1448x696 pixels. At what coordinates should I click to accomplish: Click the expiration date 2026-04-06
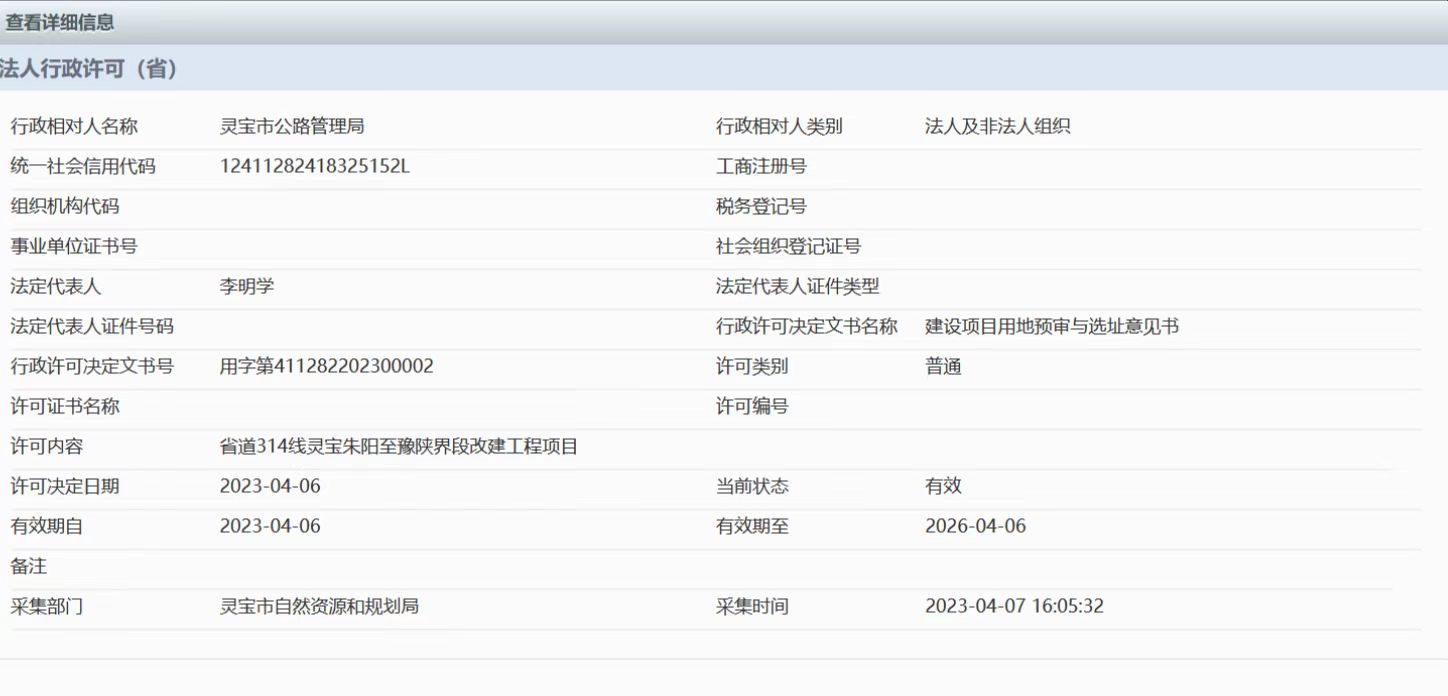[x=975, y=525]
